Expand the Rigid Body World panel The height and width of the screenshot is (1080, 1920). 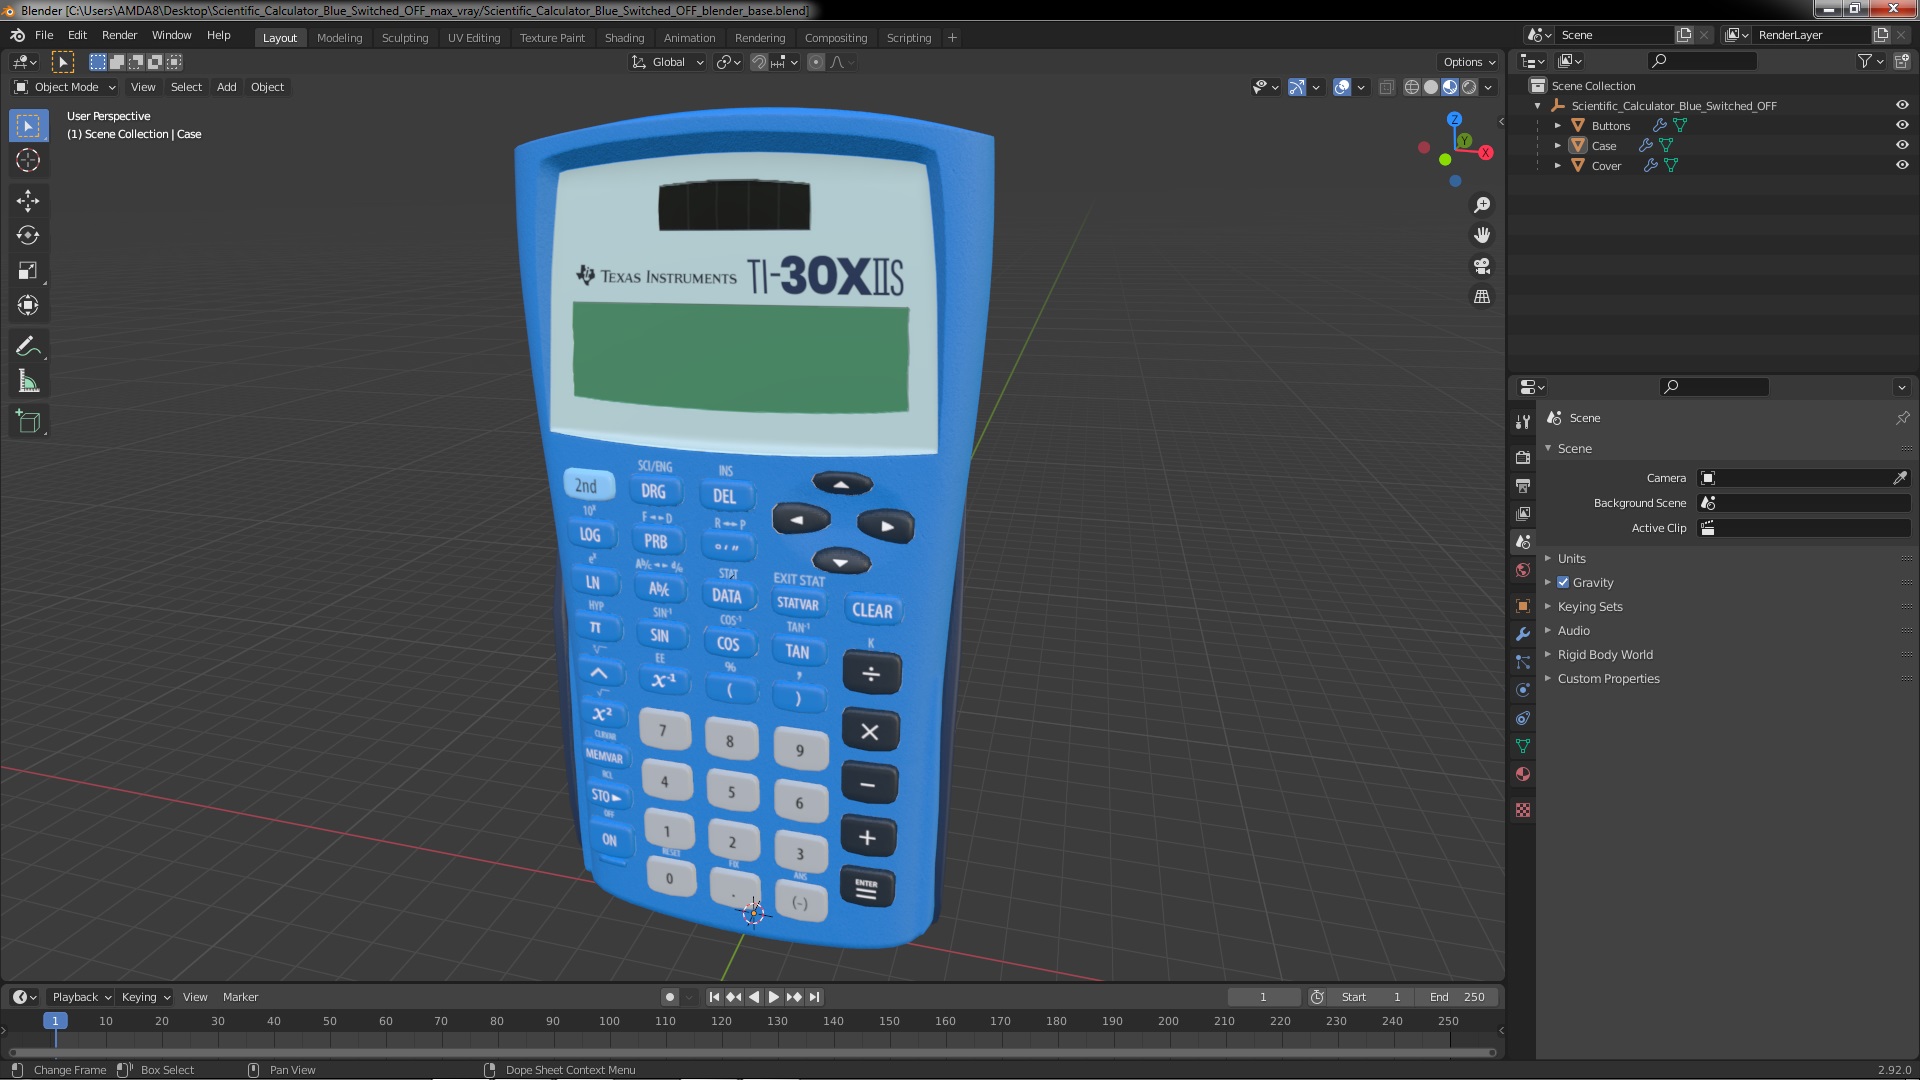[x=1604, y=654]
